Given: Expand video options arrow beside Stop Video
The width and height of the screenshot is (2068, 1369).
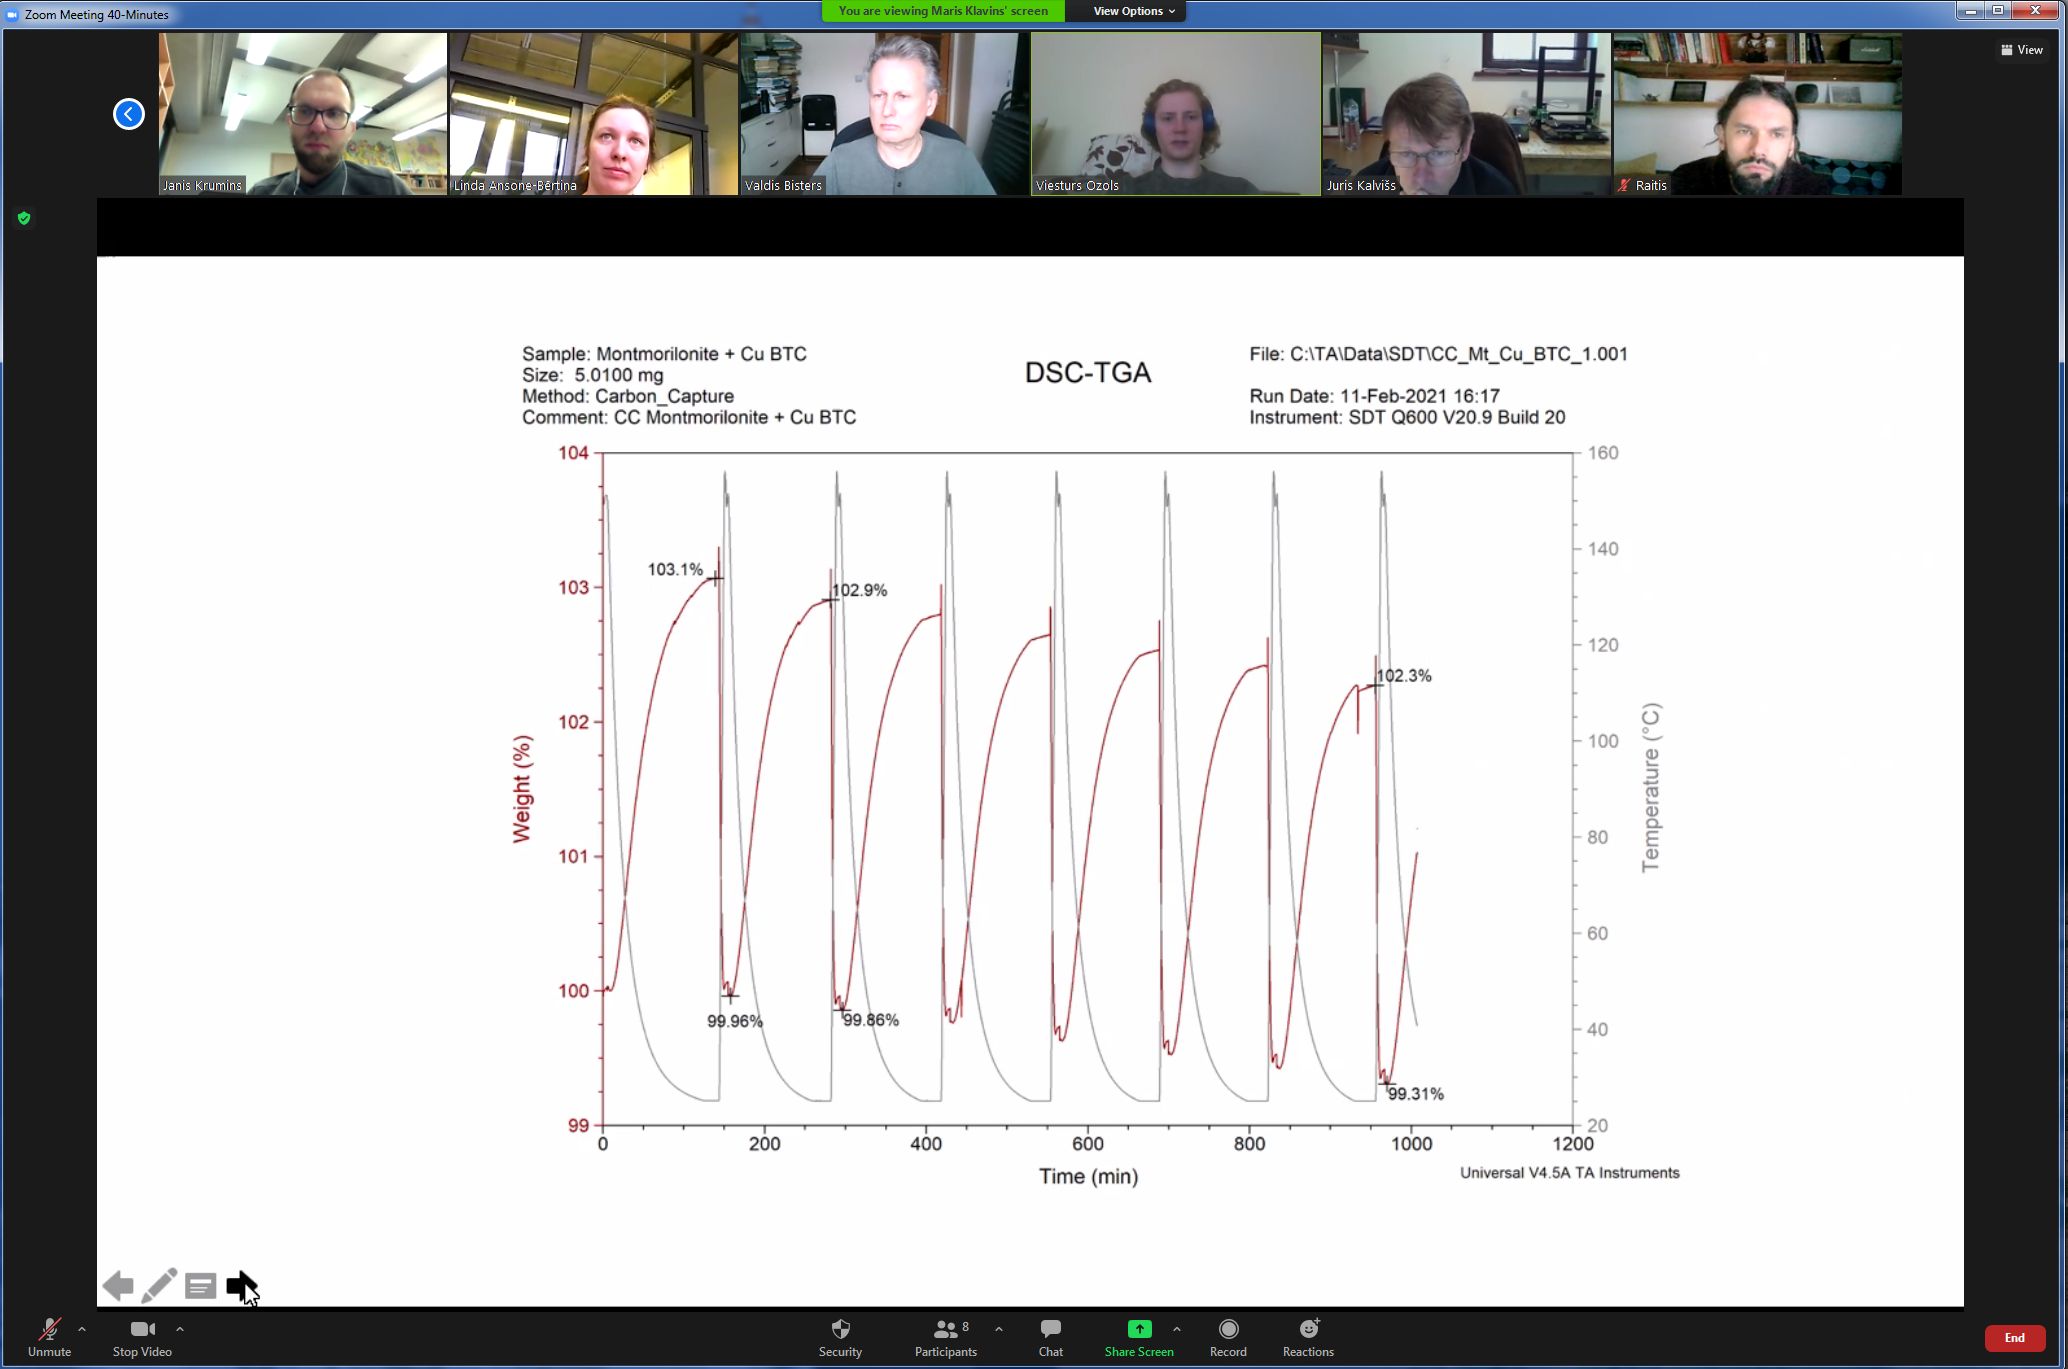Looking at the screenshot, I should click(x=180, y=1330).
